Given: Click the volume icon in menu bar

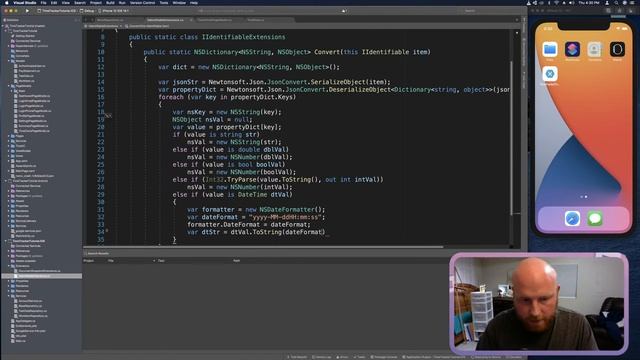Looking at the screenshot, I should point(571,3).
